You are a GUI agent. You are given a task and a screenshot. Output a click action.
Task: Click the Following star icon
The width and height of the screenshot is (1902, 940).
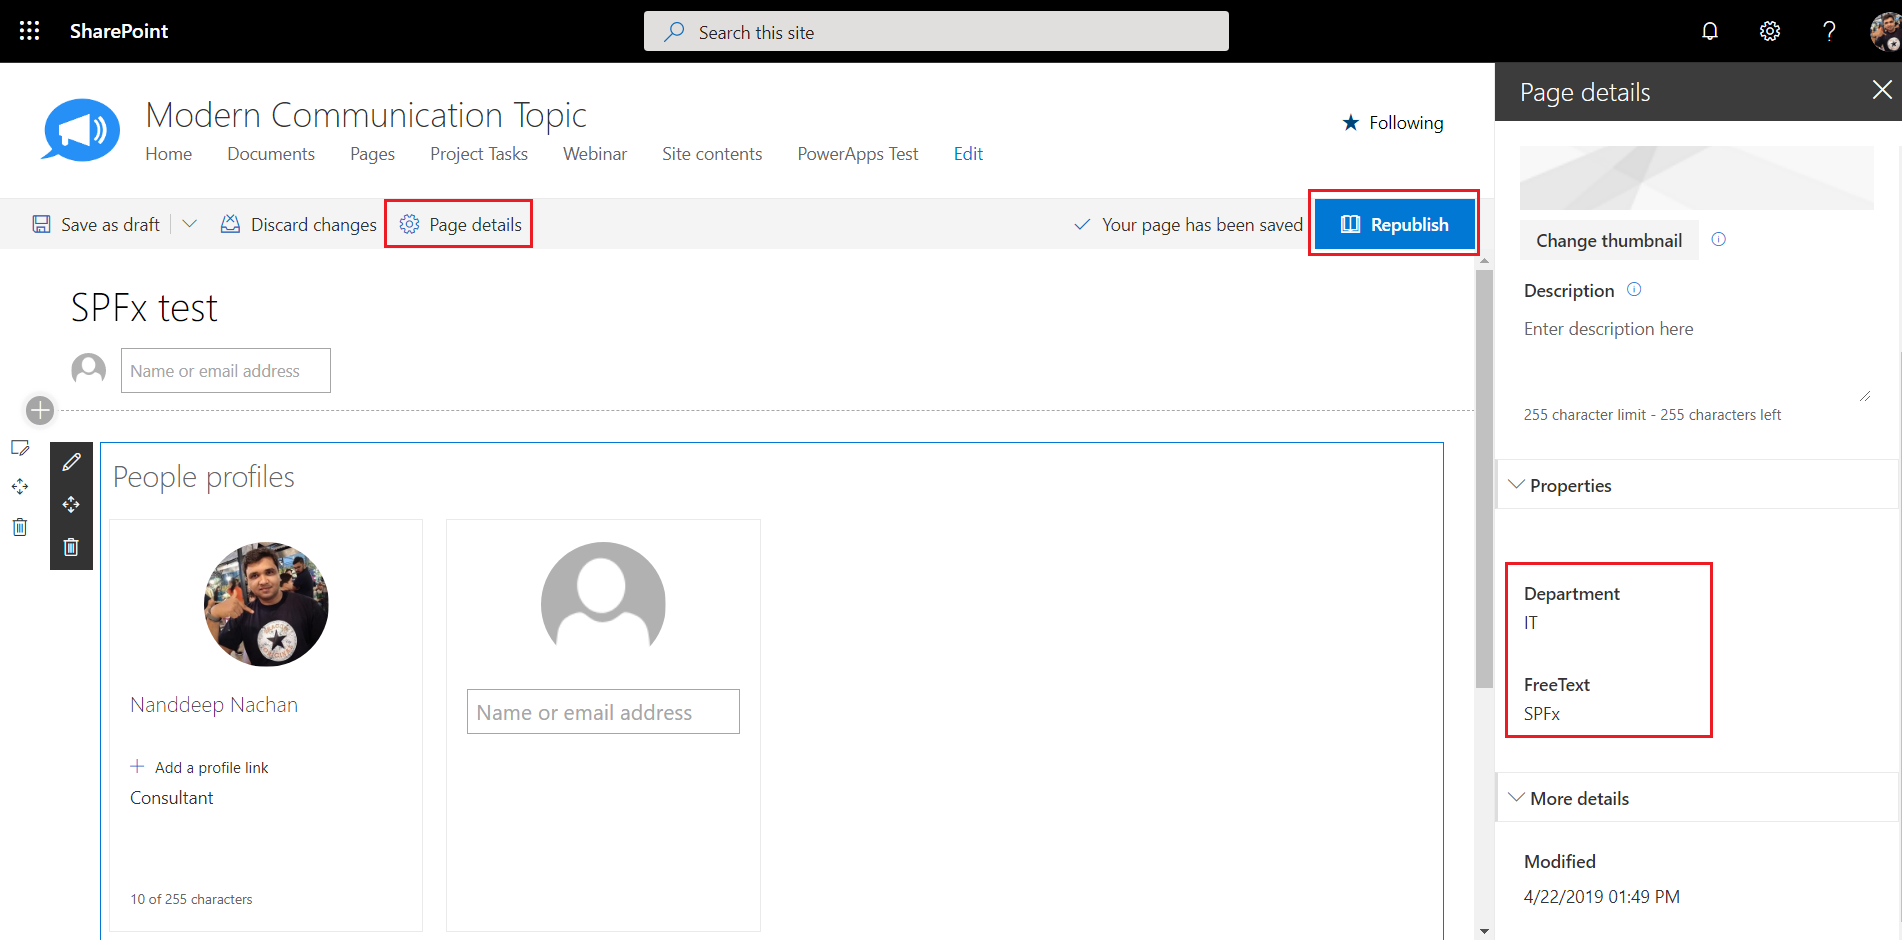[x=1351, y=123]
